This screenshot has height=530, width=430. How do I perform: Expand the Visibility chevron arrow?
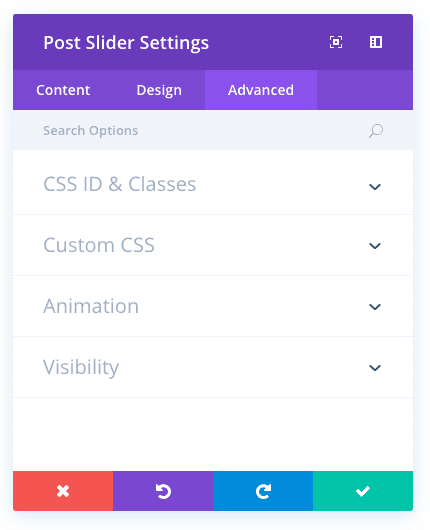pos(375,368)
